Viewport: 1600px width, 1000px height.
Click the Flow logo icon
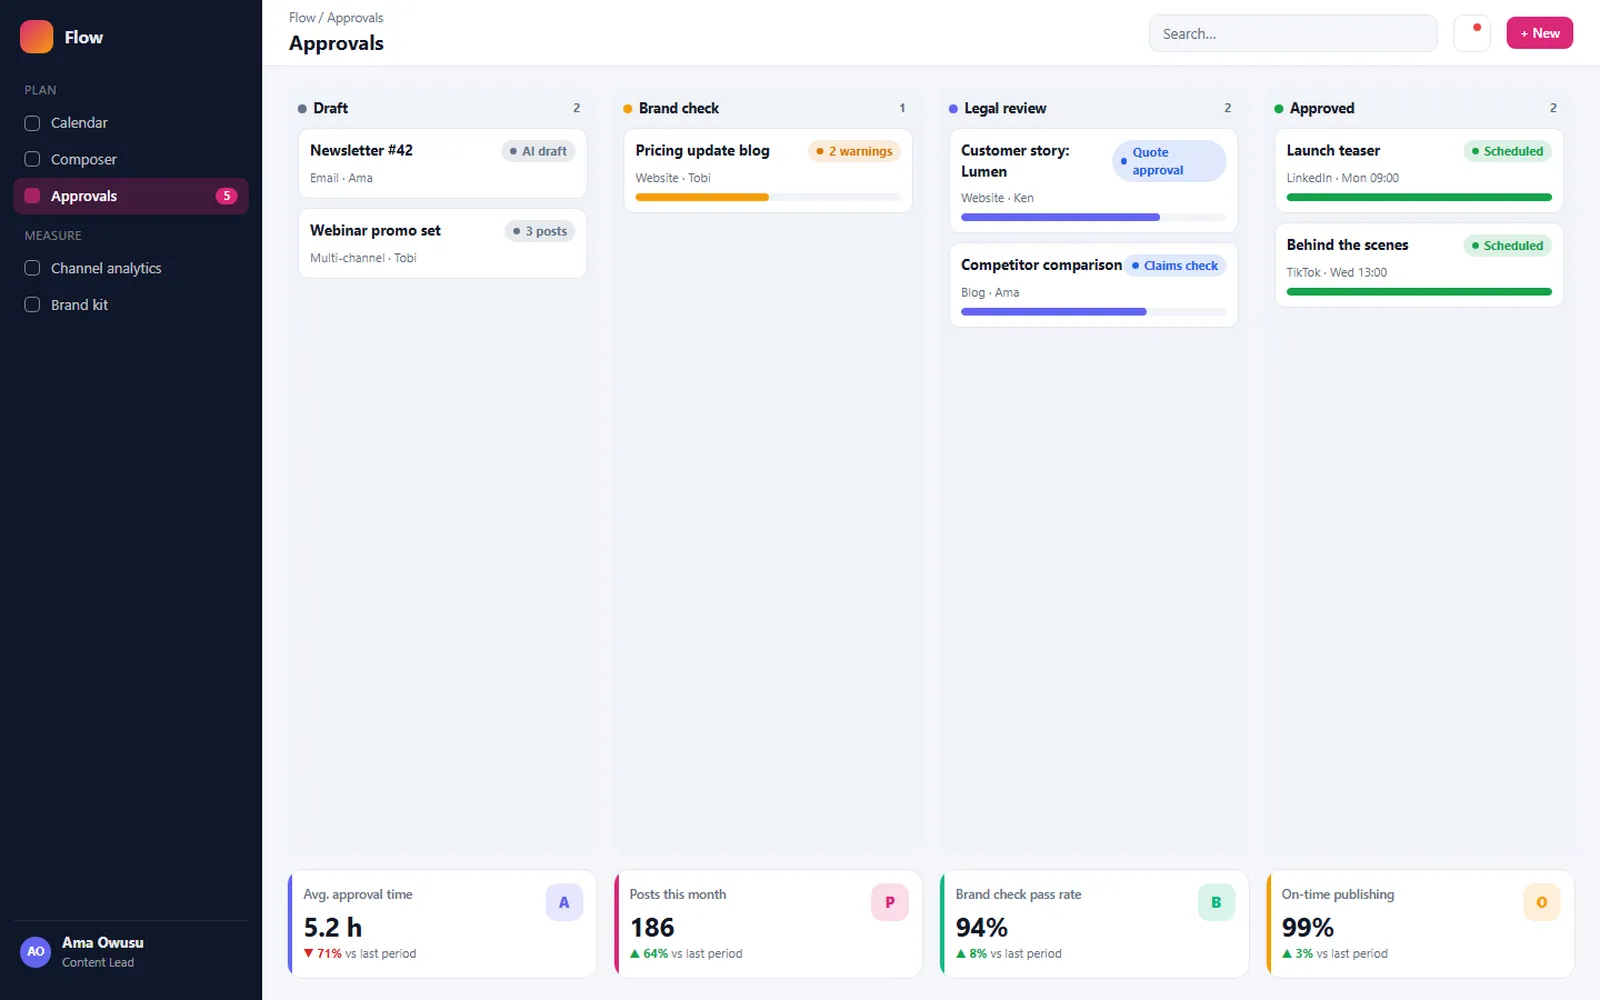pos(36,37)
